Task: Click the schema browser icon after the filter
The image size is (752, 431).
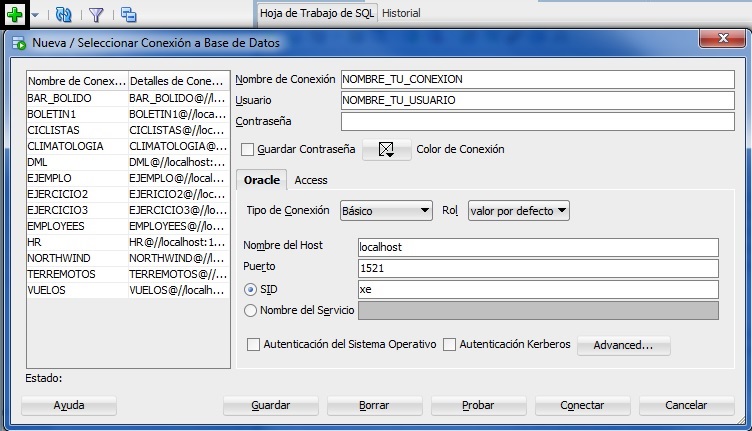Action: tap(129, 15)
